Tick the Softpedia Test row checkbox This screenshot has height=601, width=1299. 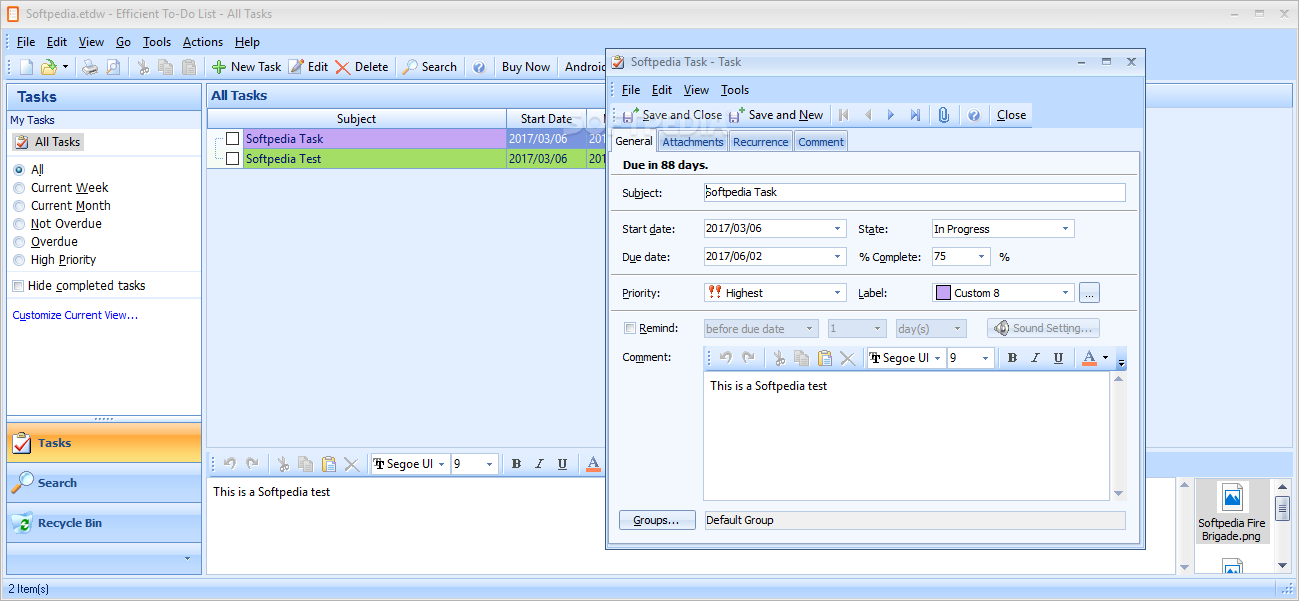233,158
